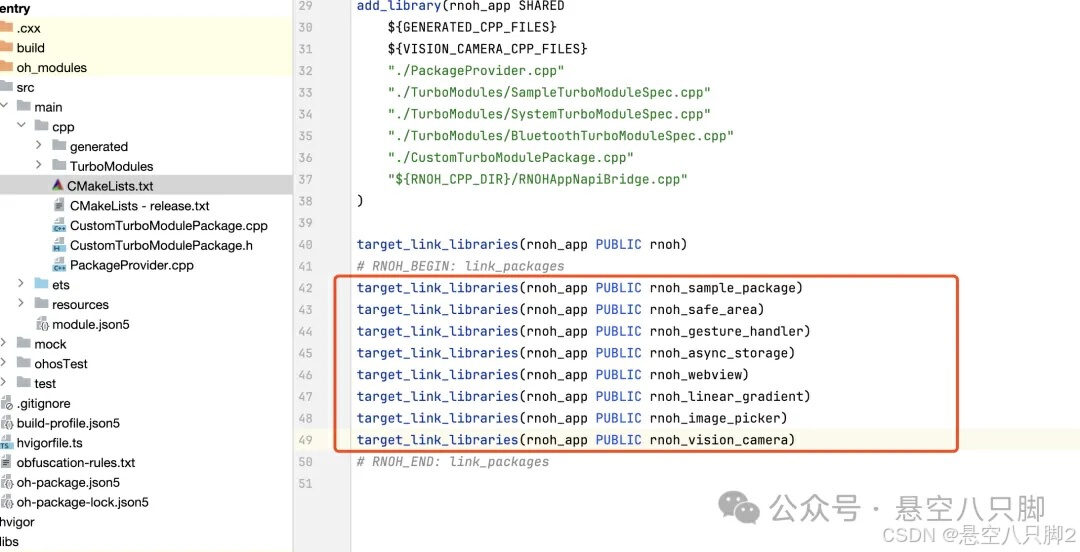This screenshot has width=1080, height=552.
Task: Click the oh-package-lock.json5 file icon
Action: click(6, 502)
